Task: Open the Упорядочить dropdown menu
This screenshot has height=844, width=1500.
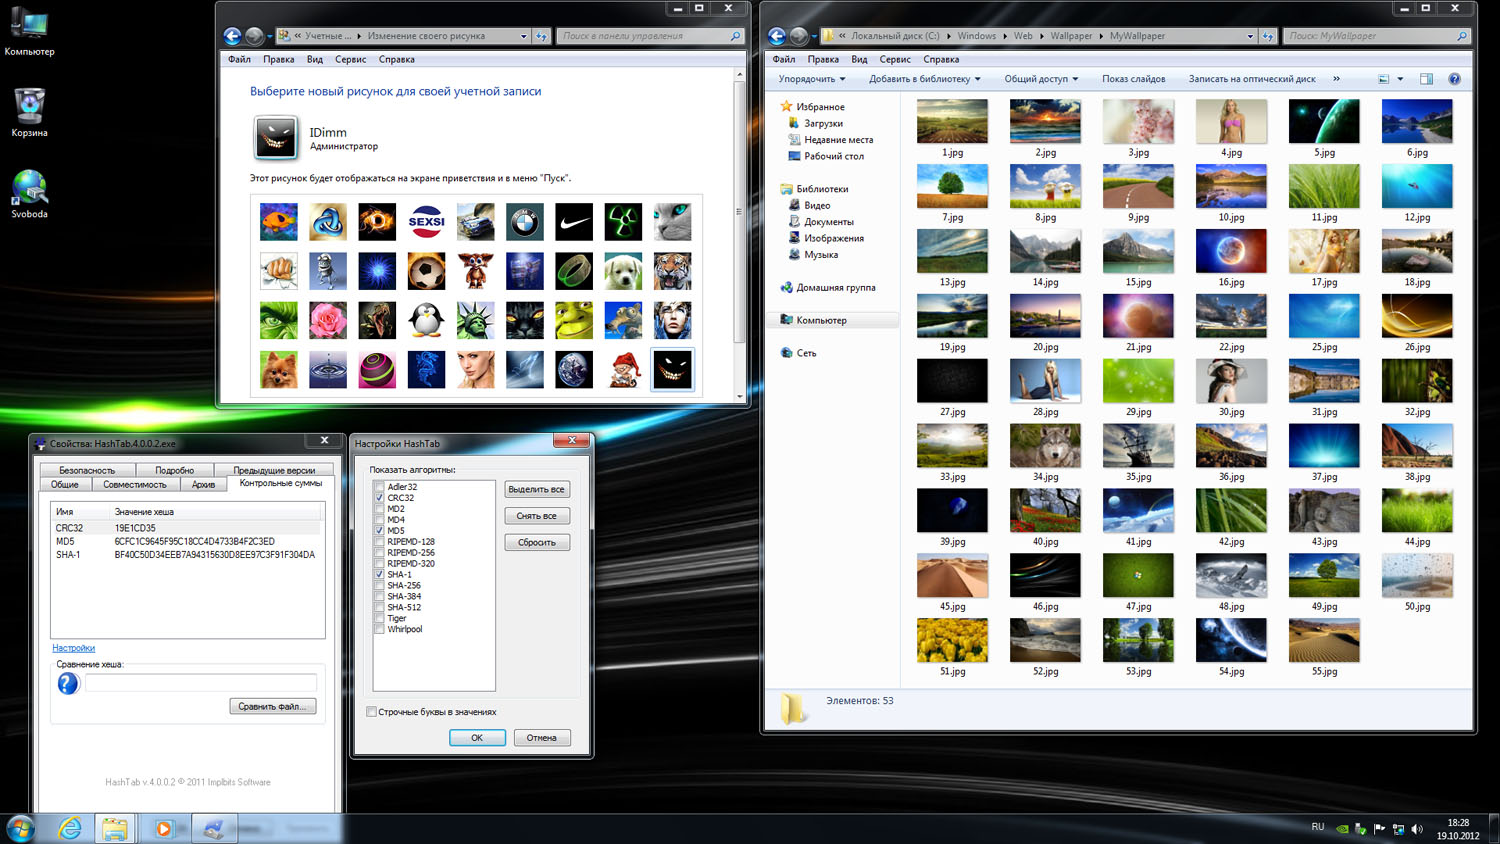Action: click(811, 79)
